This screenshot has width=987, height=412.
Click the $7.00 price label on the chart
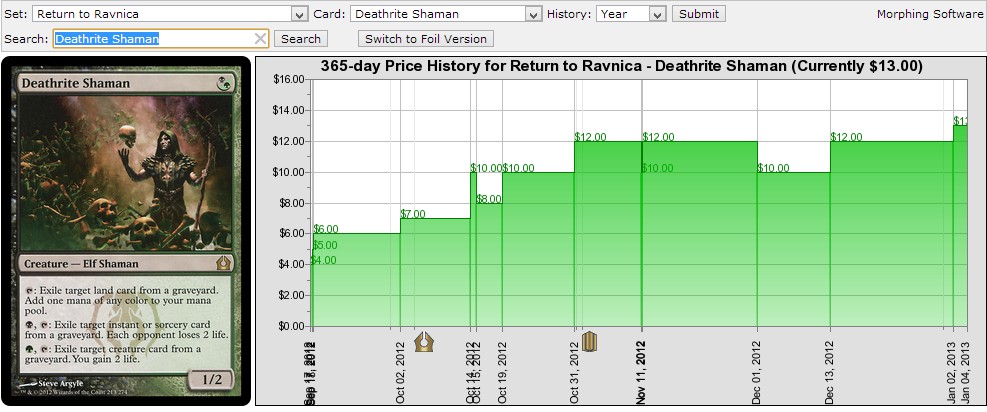(x=413, y=214)
